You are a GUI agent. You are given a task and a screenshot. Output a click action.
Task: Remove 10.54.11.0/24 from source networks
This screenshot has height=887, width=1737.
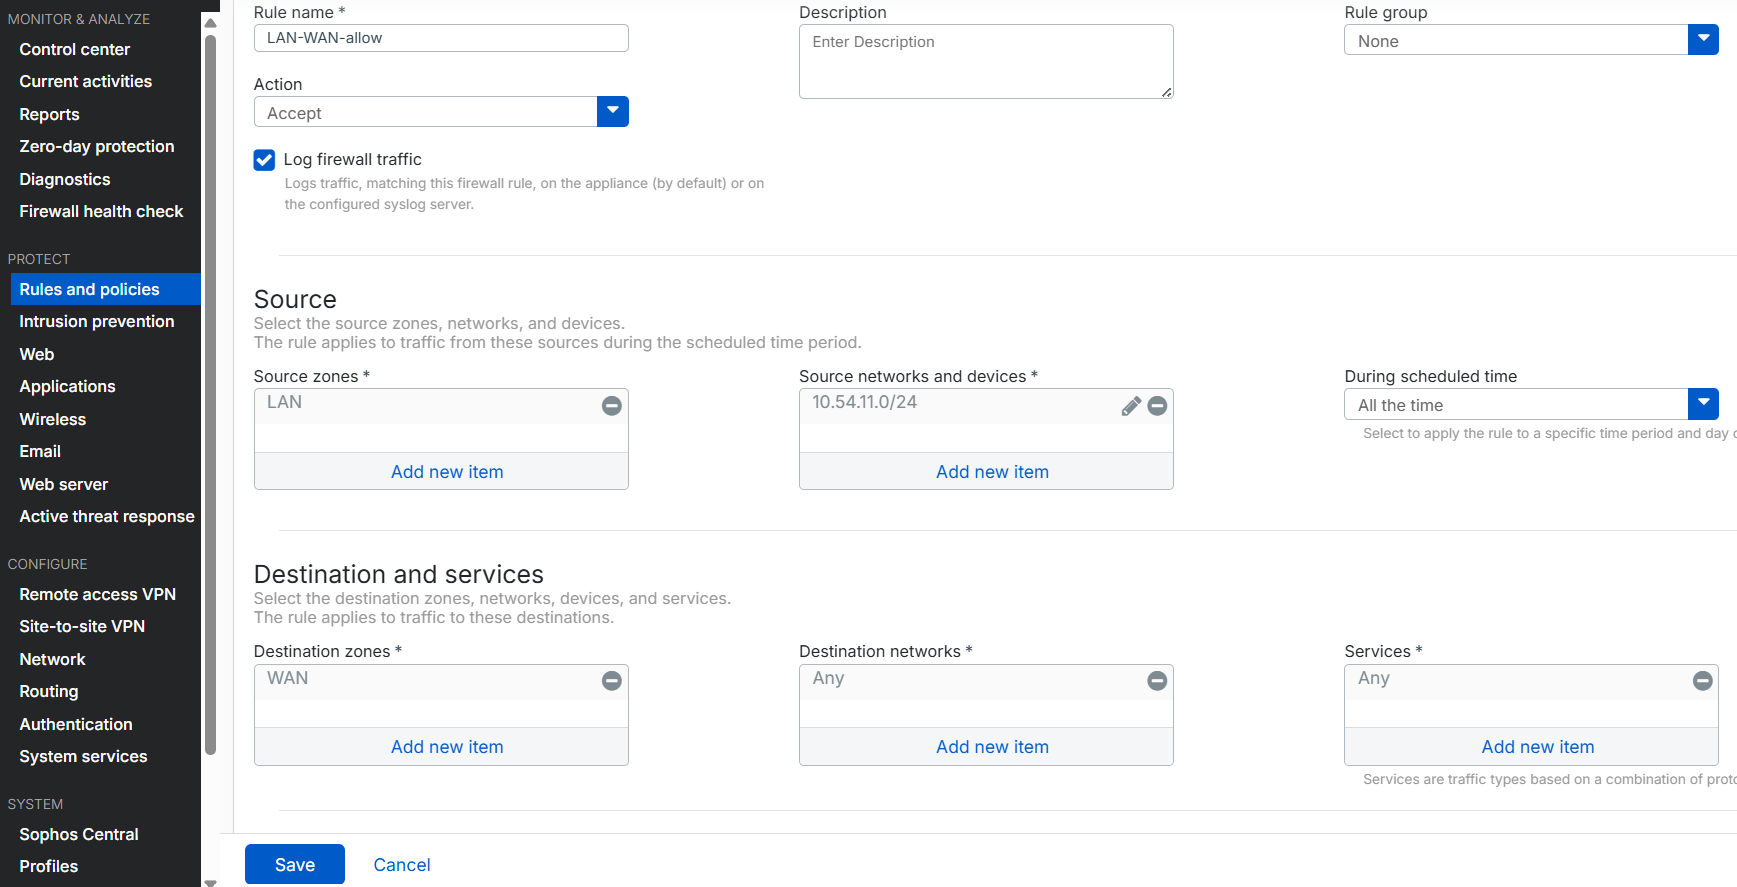coord(1157,406)
